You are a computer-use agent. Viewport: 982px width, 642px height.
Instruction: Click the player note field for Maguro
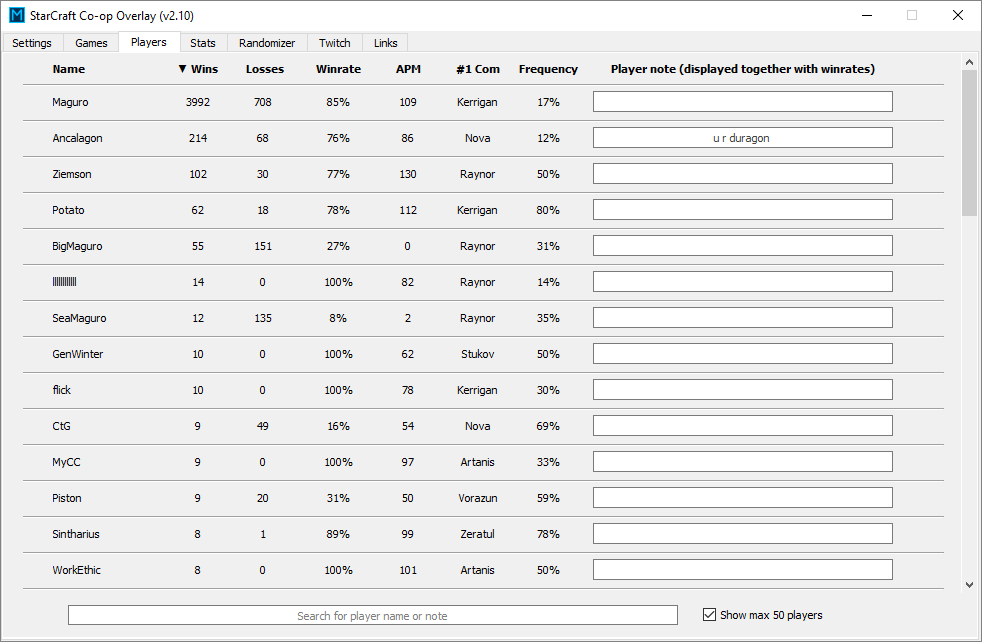[x=742, y=102]
